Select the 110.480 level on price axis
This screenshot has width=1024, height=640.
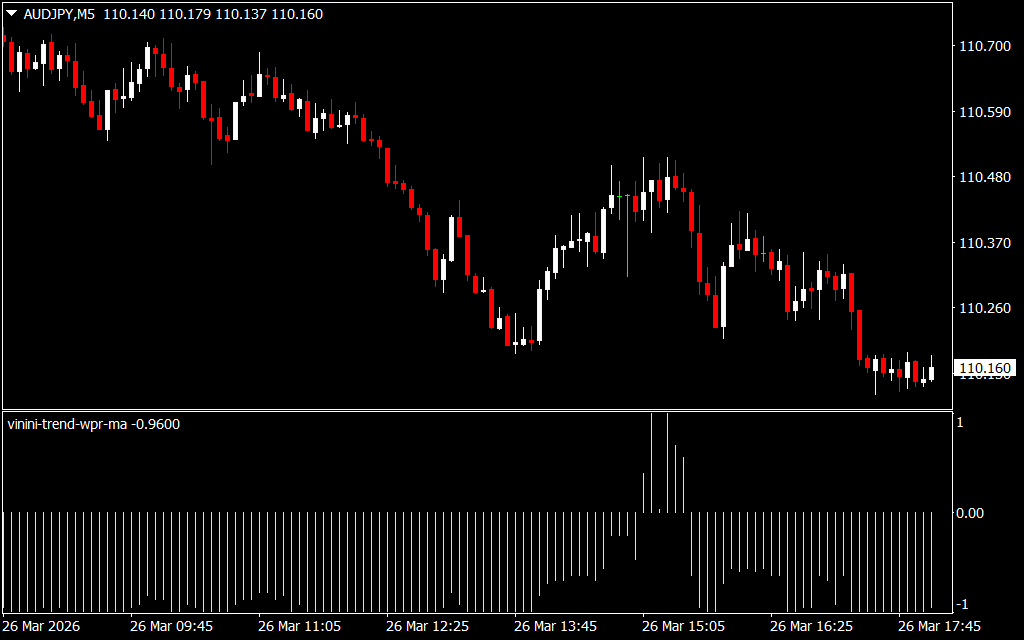tap(984, 178)
